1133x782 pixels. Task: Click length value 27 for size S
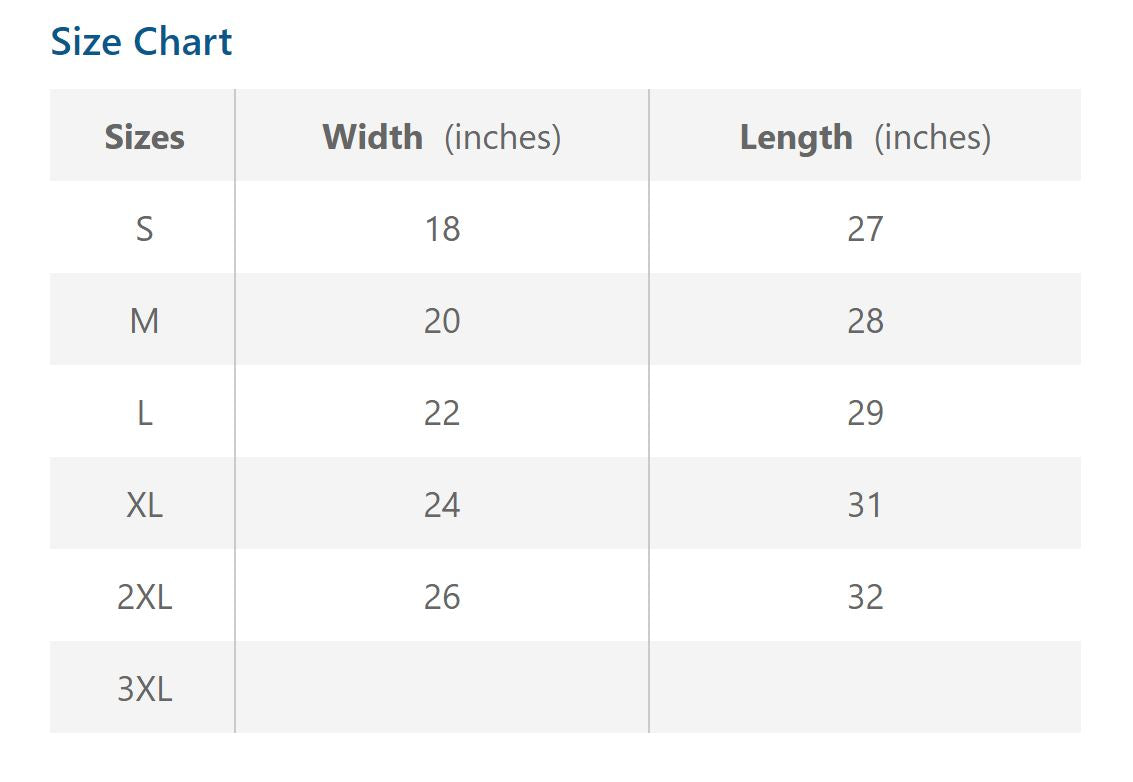click(x=864, y=229)
